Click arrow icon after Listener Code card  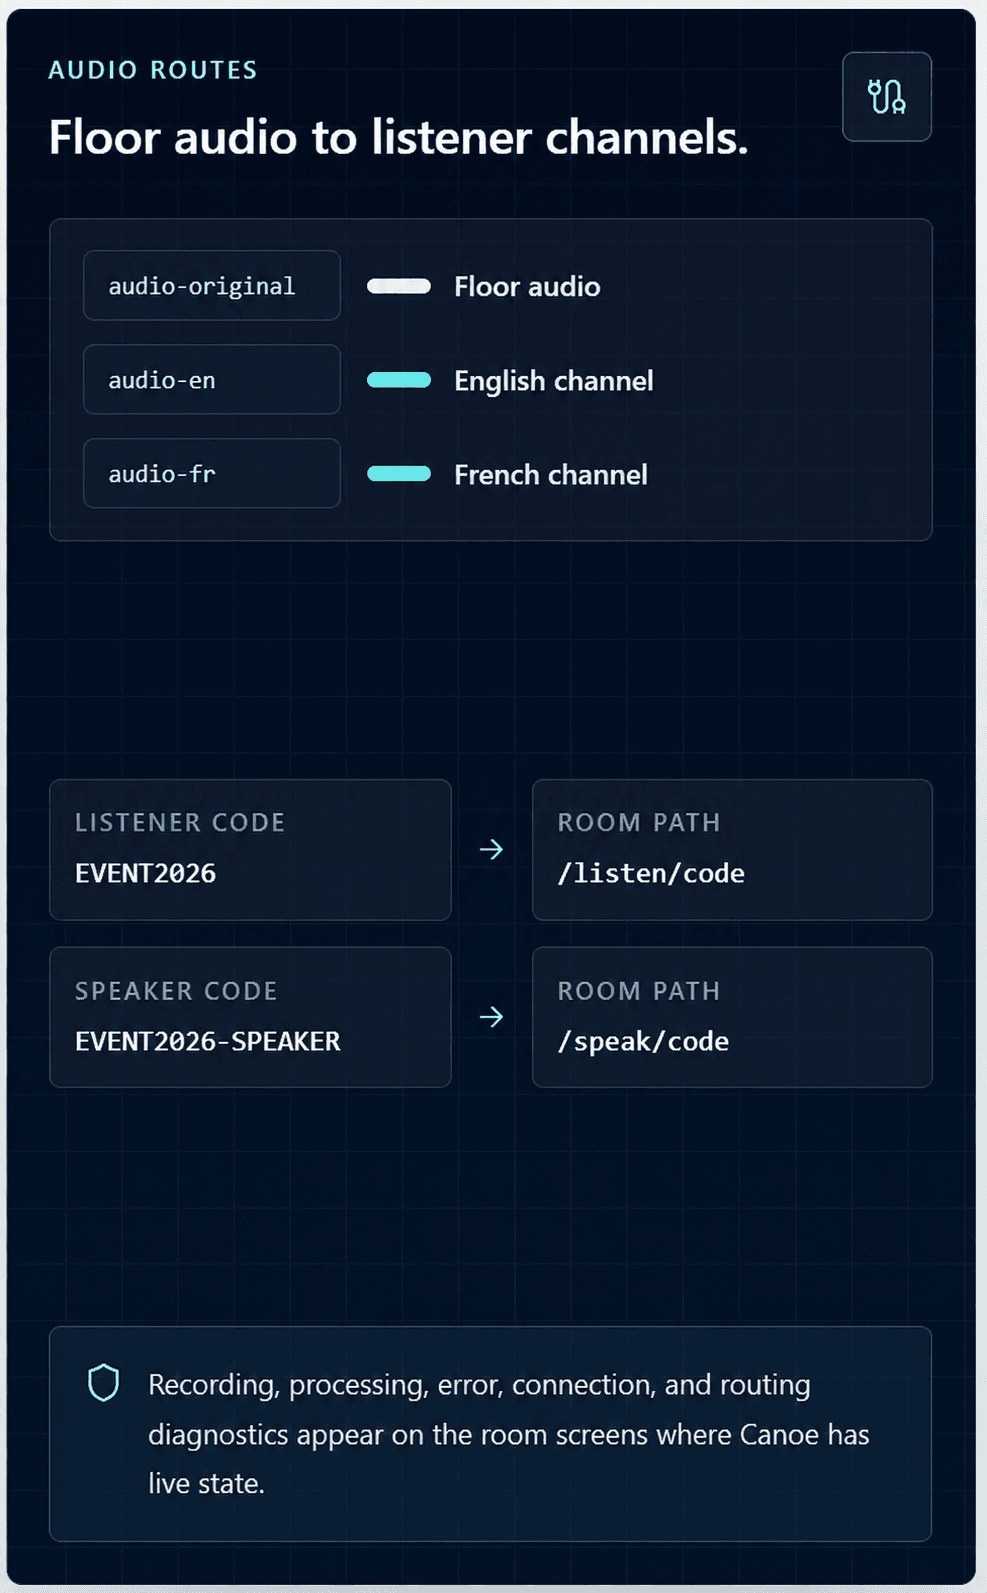[491, 849]
